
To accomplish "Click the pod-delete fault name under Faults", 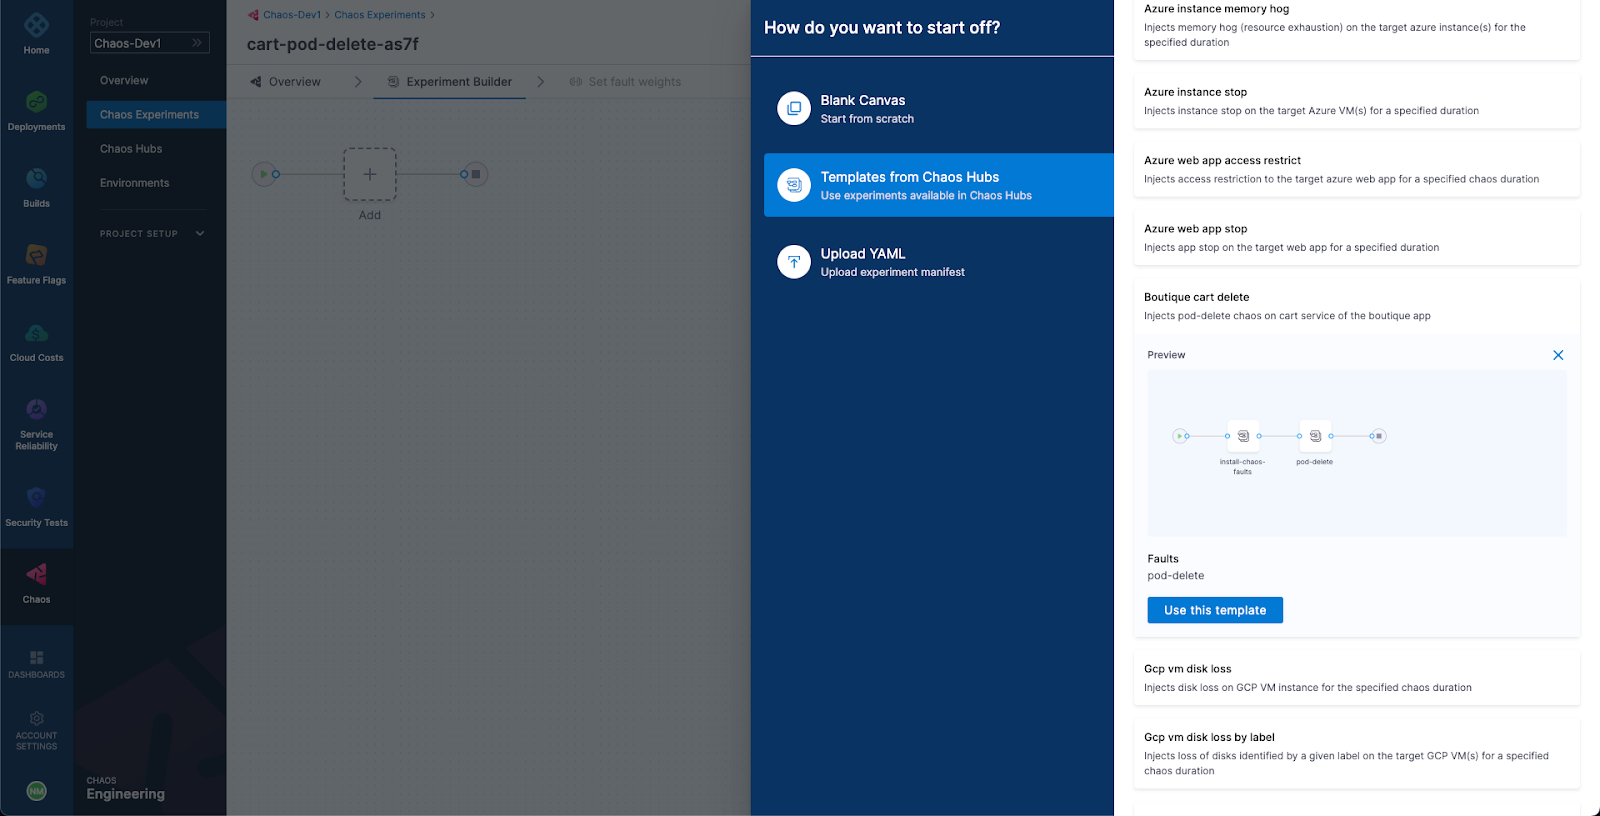I will pyautogui.click(x=1176, y=576).
